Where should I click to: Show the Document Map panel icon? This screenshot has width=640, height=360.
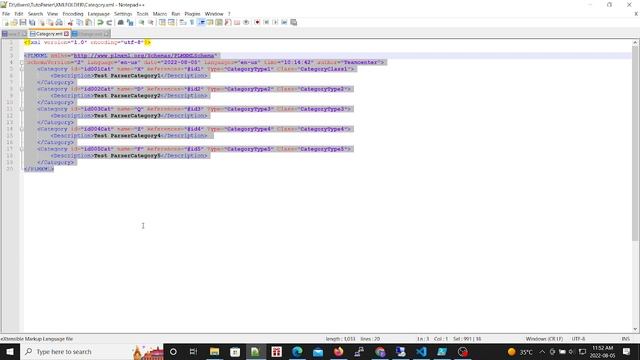coord(219,22)
